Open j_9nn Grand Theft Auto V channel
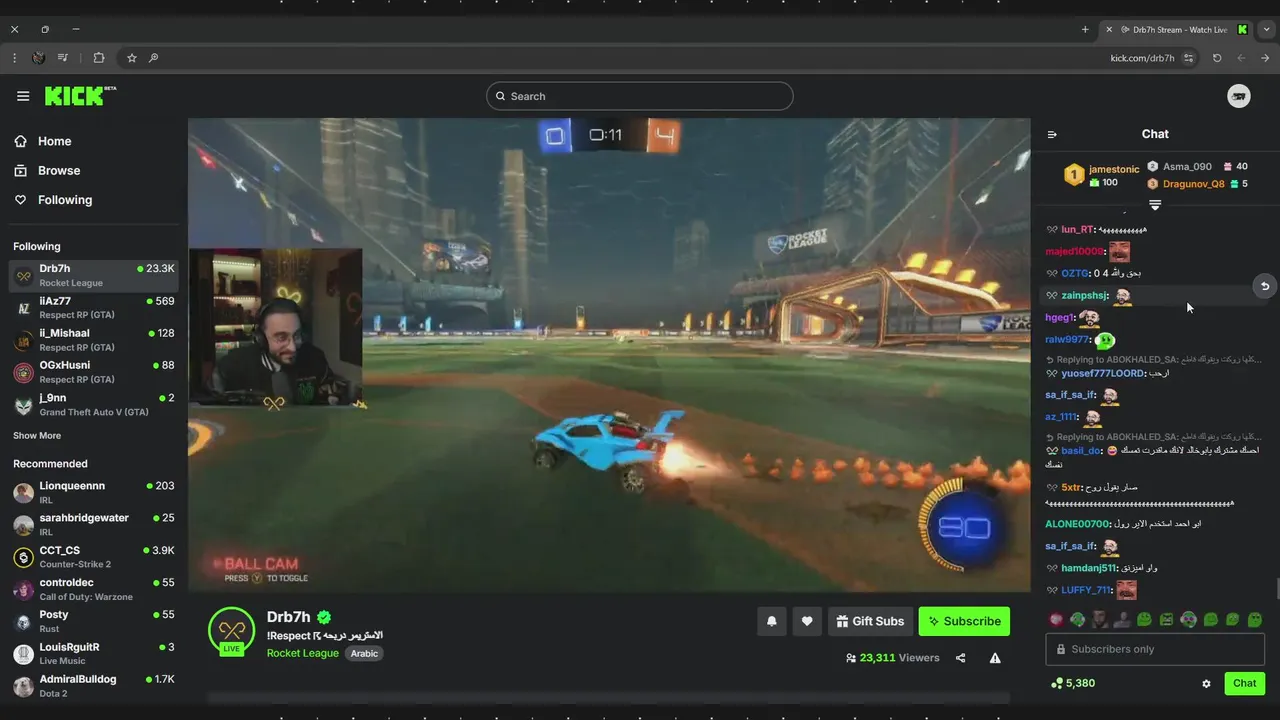This screenshot has width=1280, height=720. click(94, 405)
